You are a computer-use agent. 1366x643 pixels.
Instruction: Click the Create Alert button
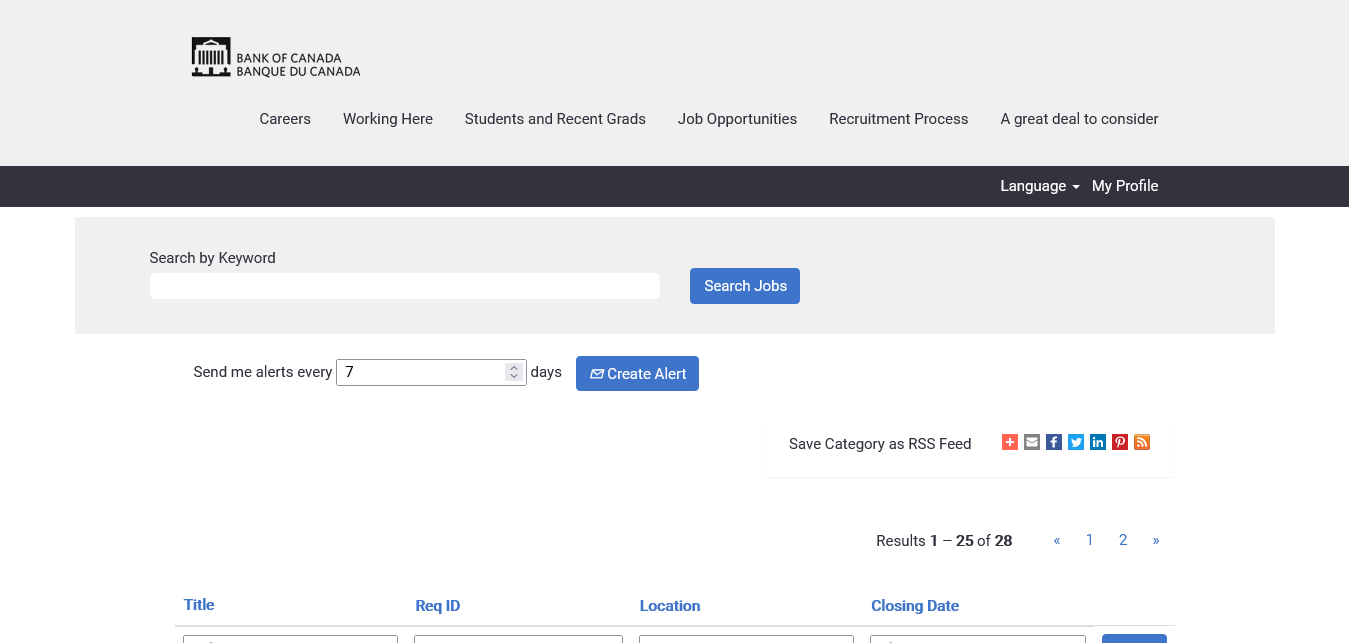pos(637,374)
